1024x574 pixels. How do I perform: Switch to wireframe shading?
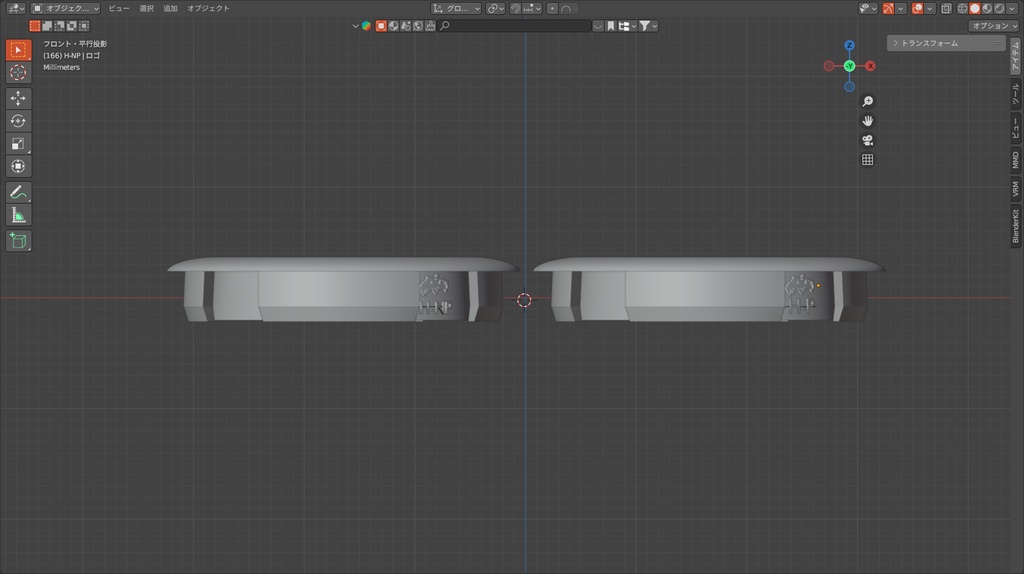click(x=963, y=8)
